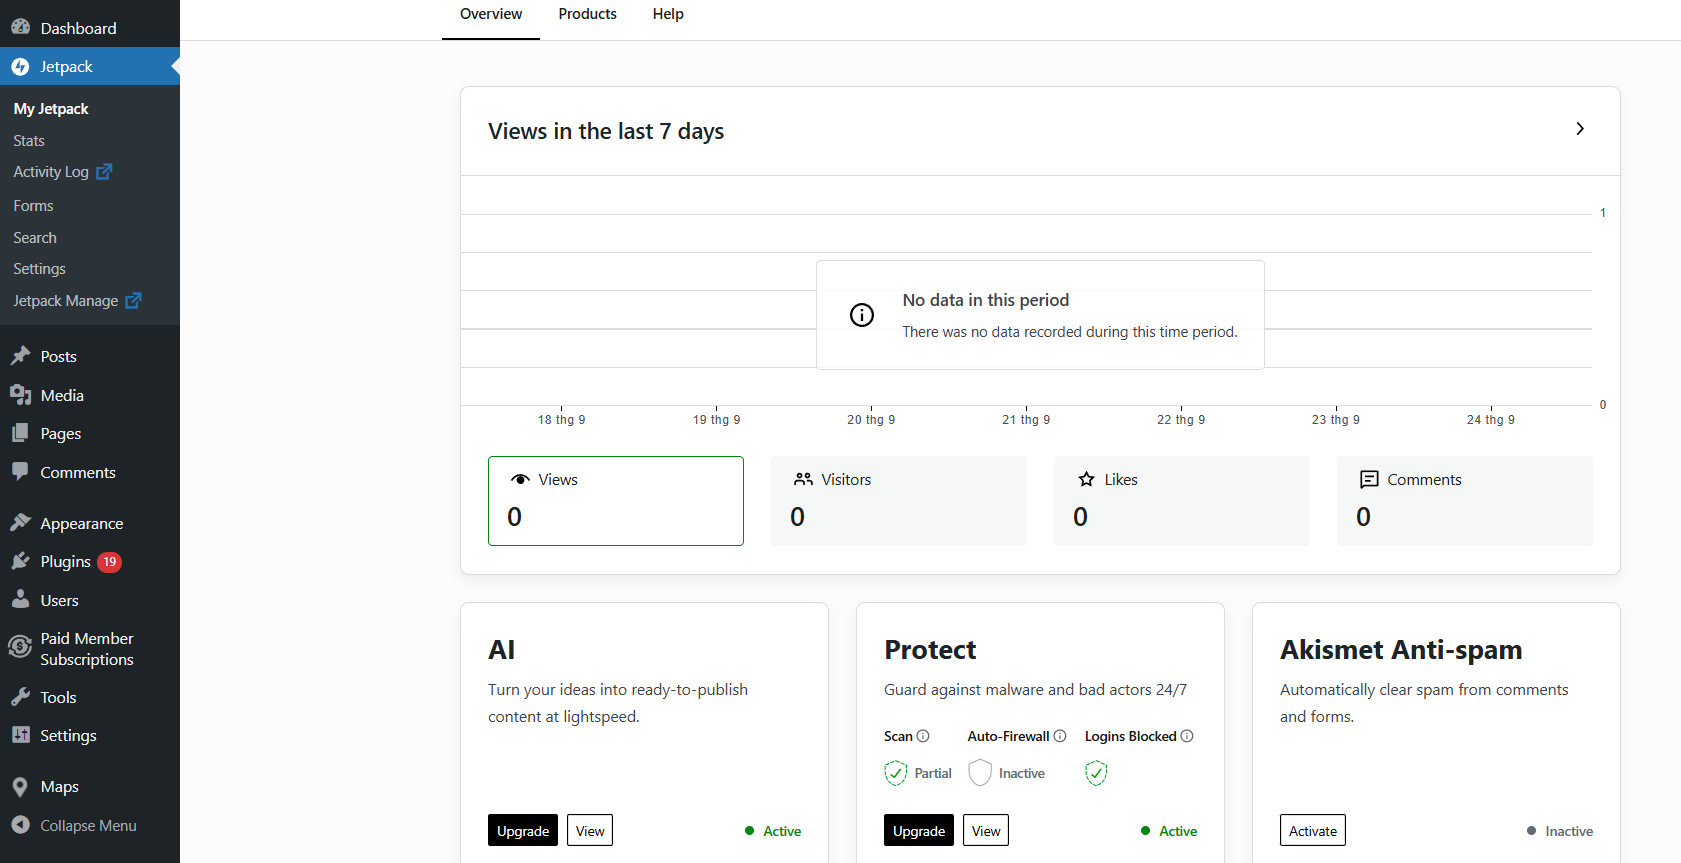1681x863 pixels.
Task: Click the 'Views in the last 7 days' heading
Action: (x=606, y=131)
